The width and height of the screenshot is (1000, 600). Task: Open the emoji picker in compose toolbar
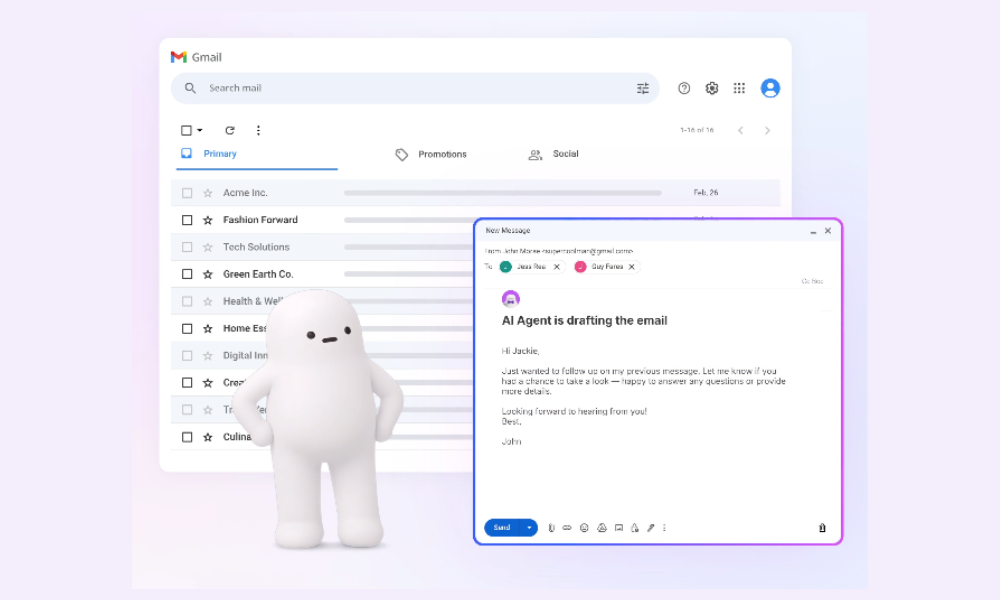tap(584, 528)
